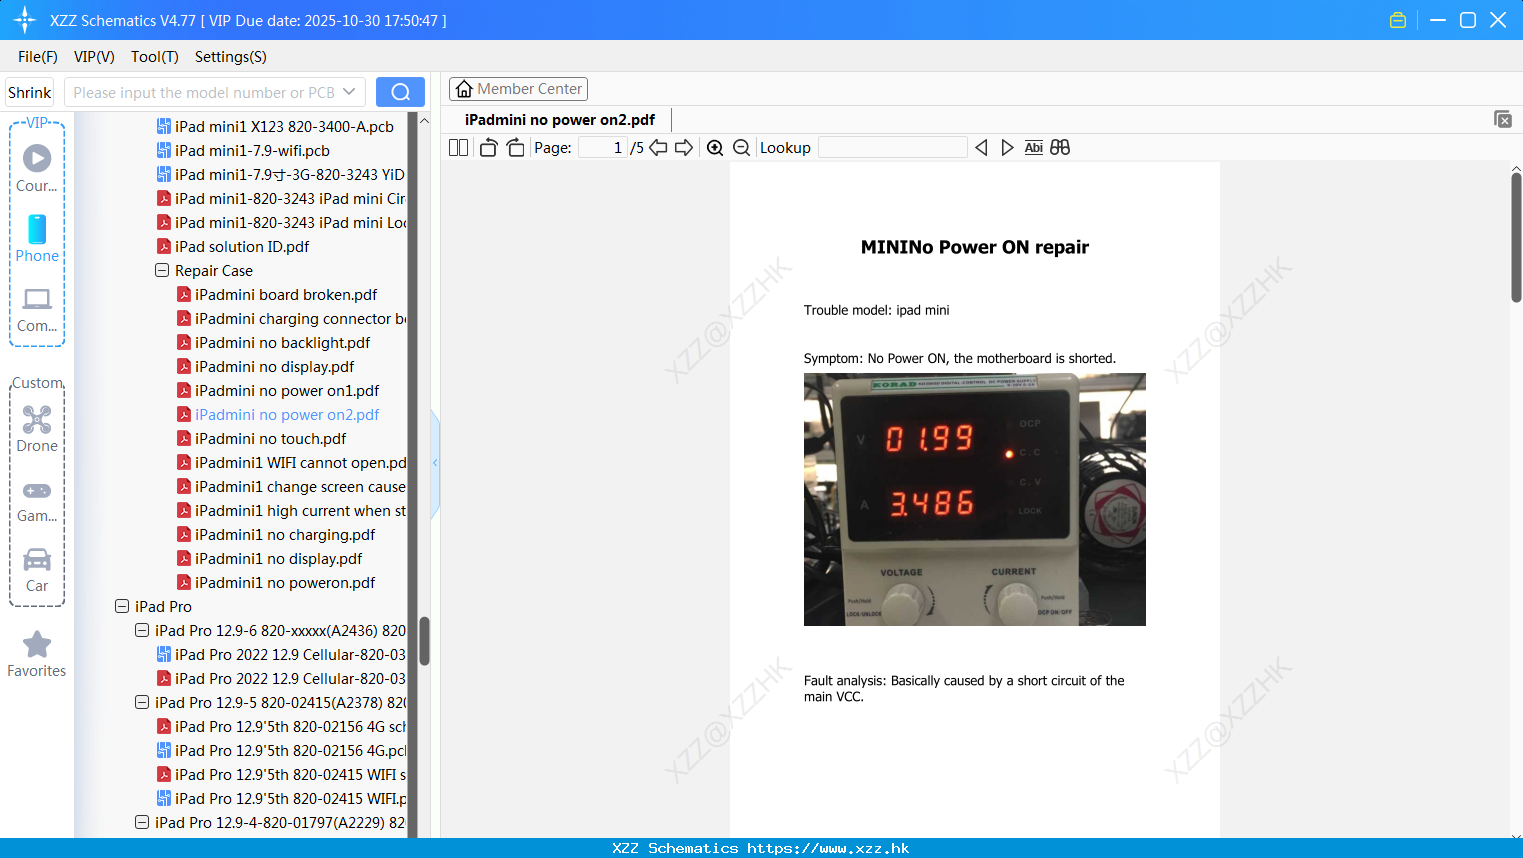Open the model number dropdown arrow
Screen dimensions: 1523x858
tap(349, 92)
